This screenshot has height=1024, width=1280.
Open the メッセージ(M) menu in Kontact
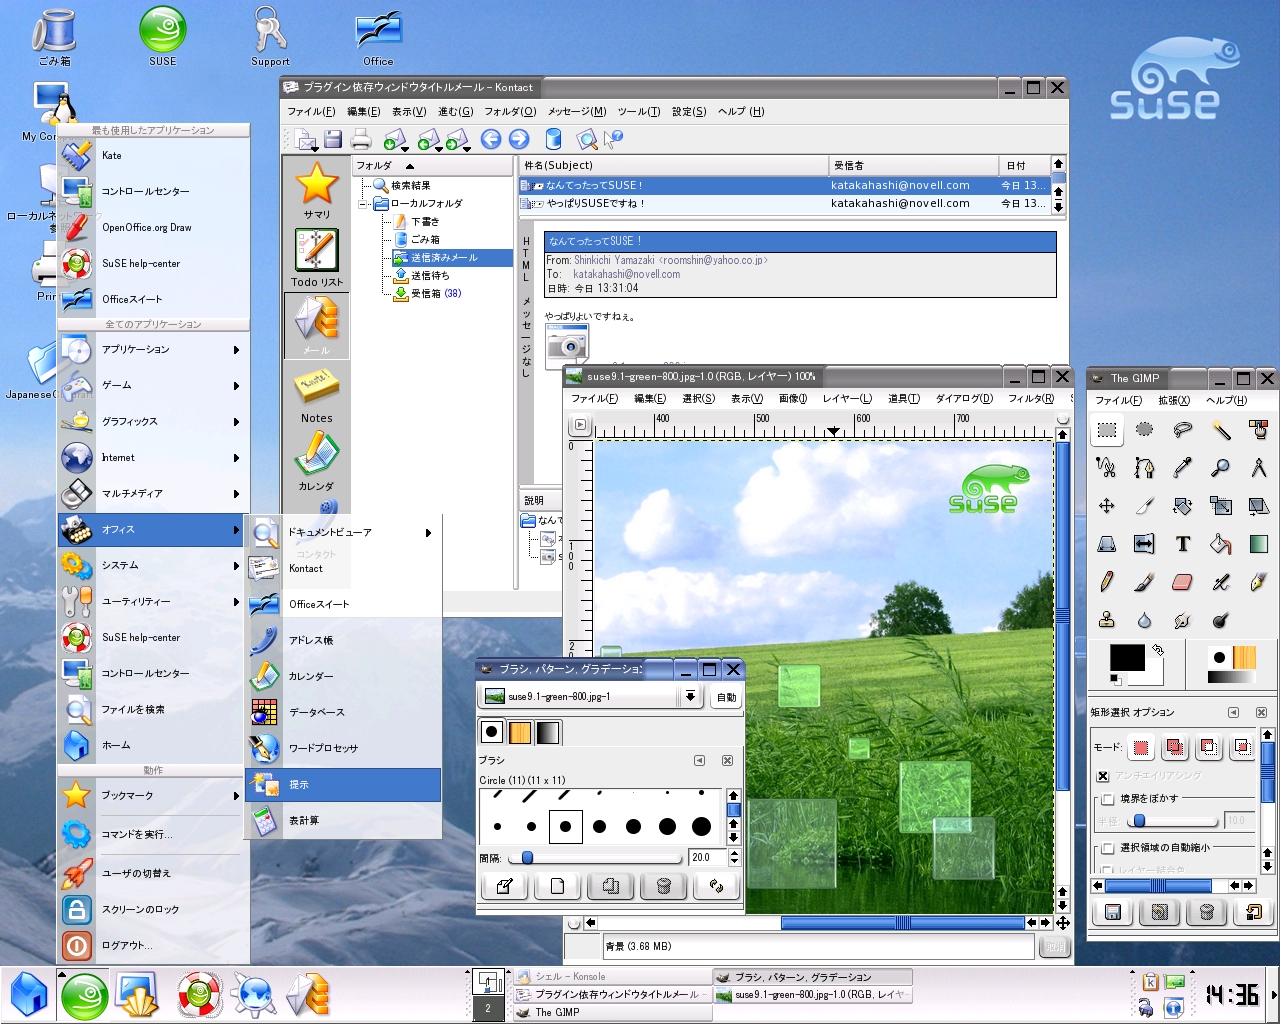click(576, 112)
